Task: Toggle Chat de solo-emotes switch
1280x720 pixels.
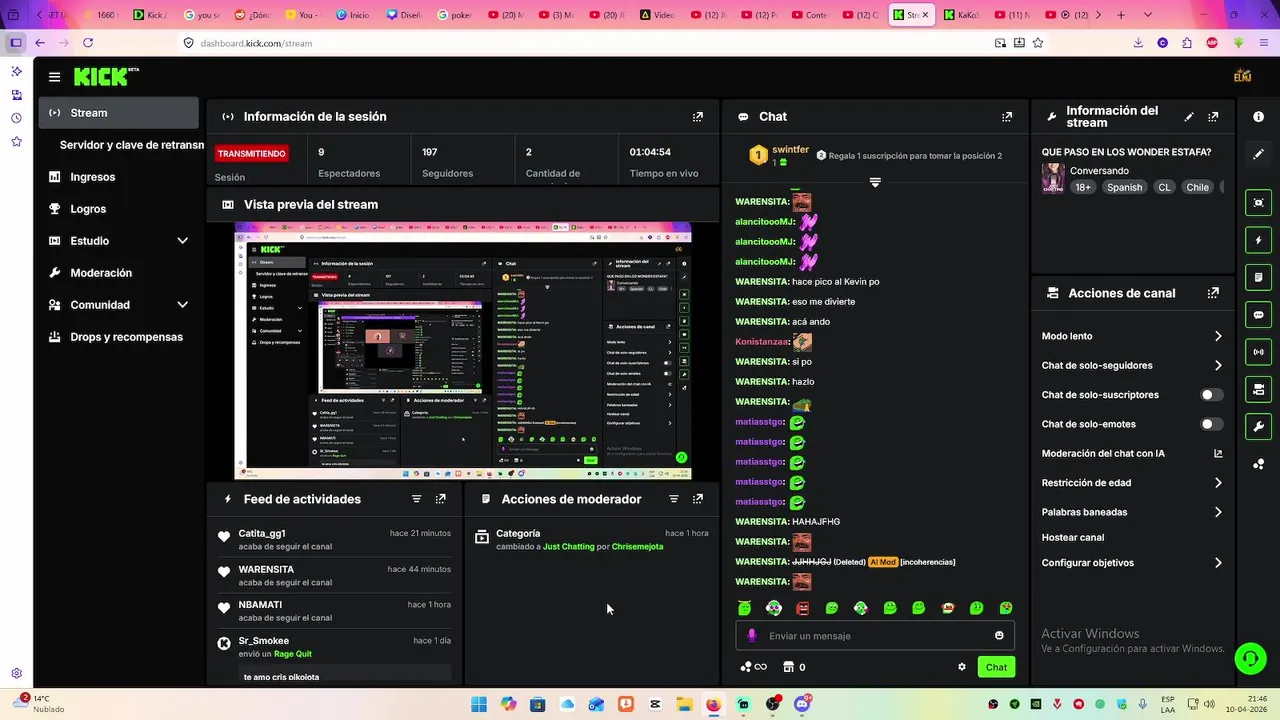Action: click(x=1211, y=424)
